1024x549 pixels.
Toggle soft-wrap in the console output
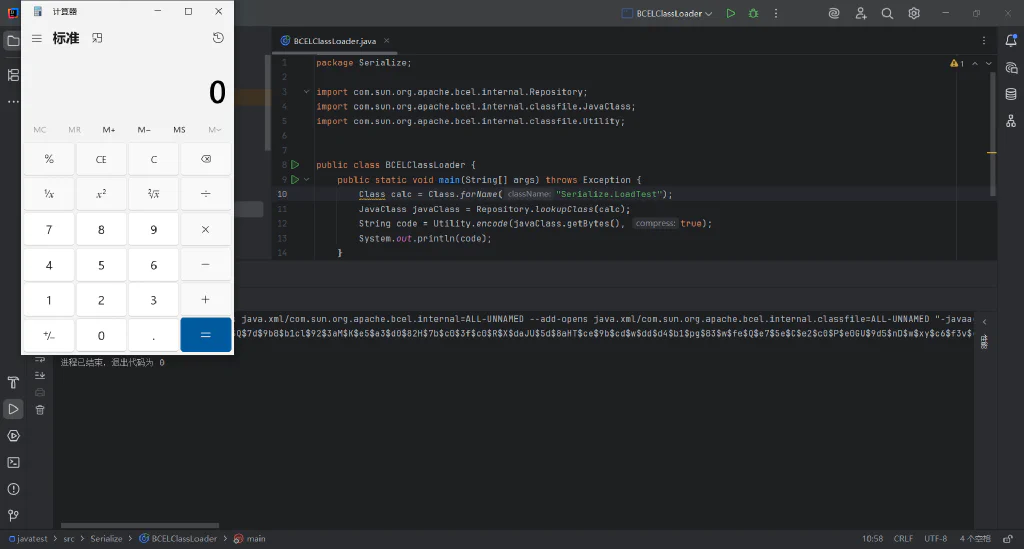40,359
